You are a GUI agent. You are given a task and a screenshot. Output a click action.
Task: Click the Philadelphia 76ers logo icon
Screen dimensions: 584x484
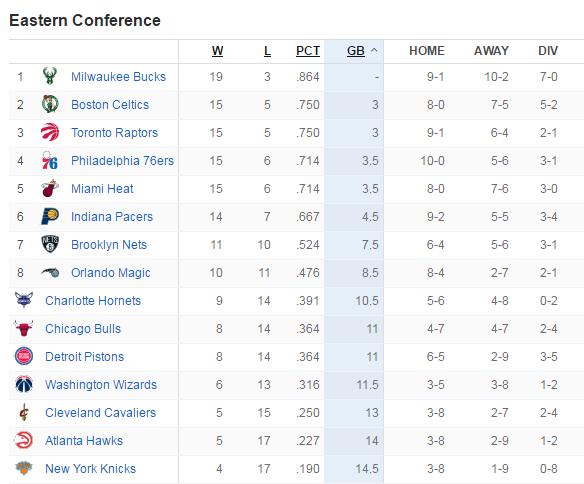coord(50,160)
